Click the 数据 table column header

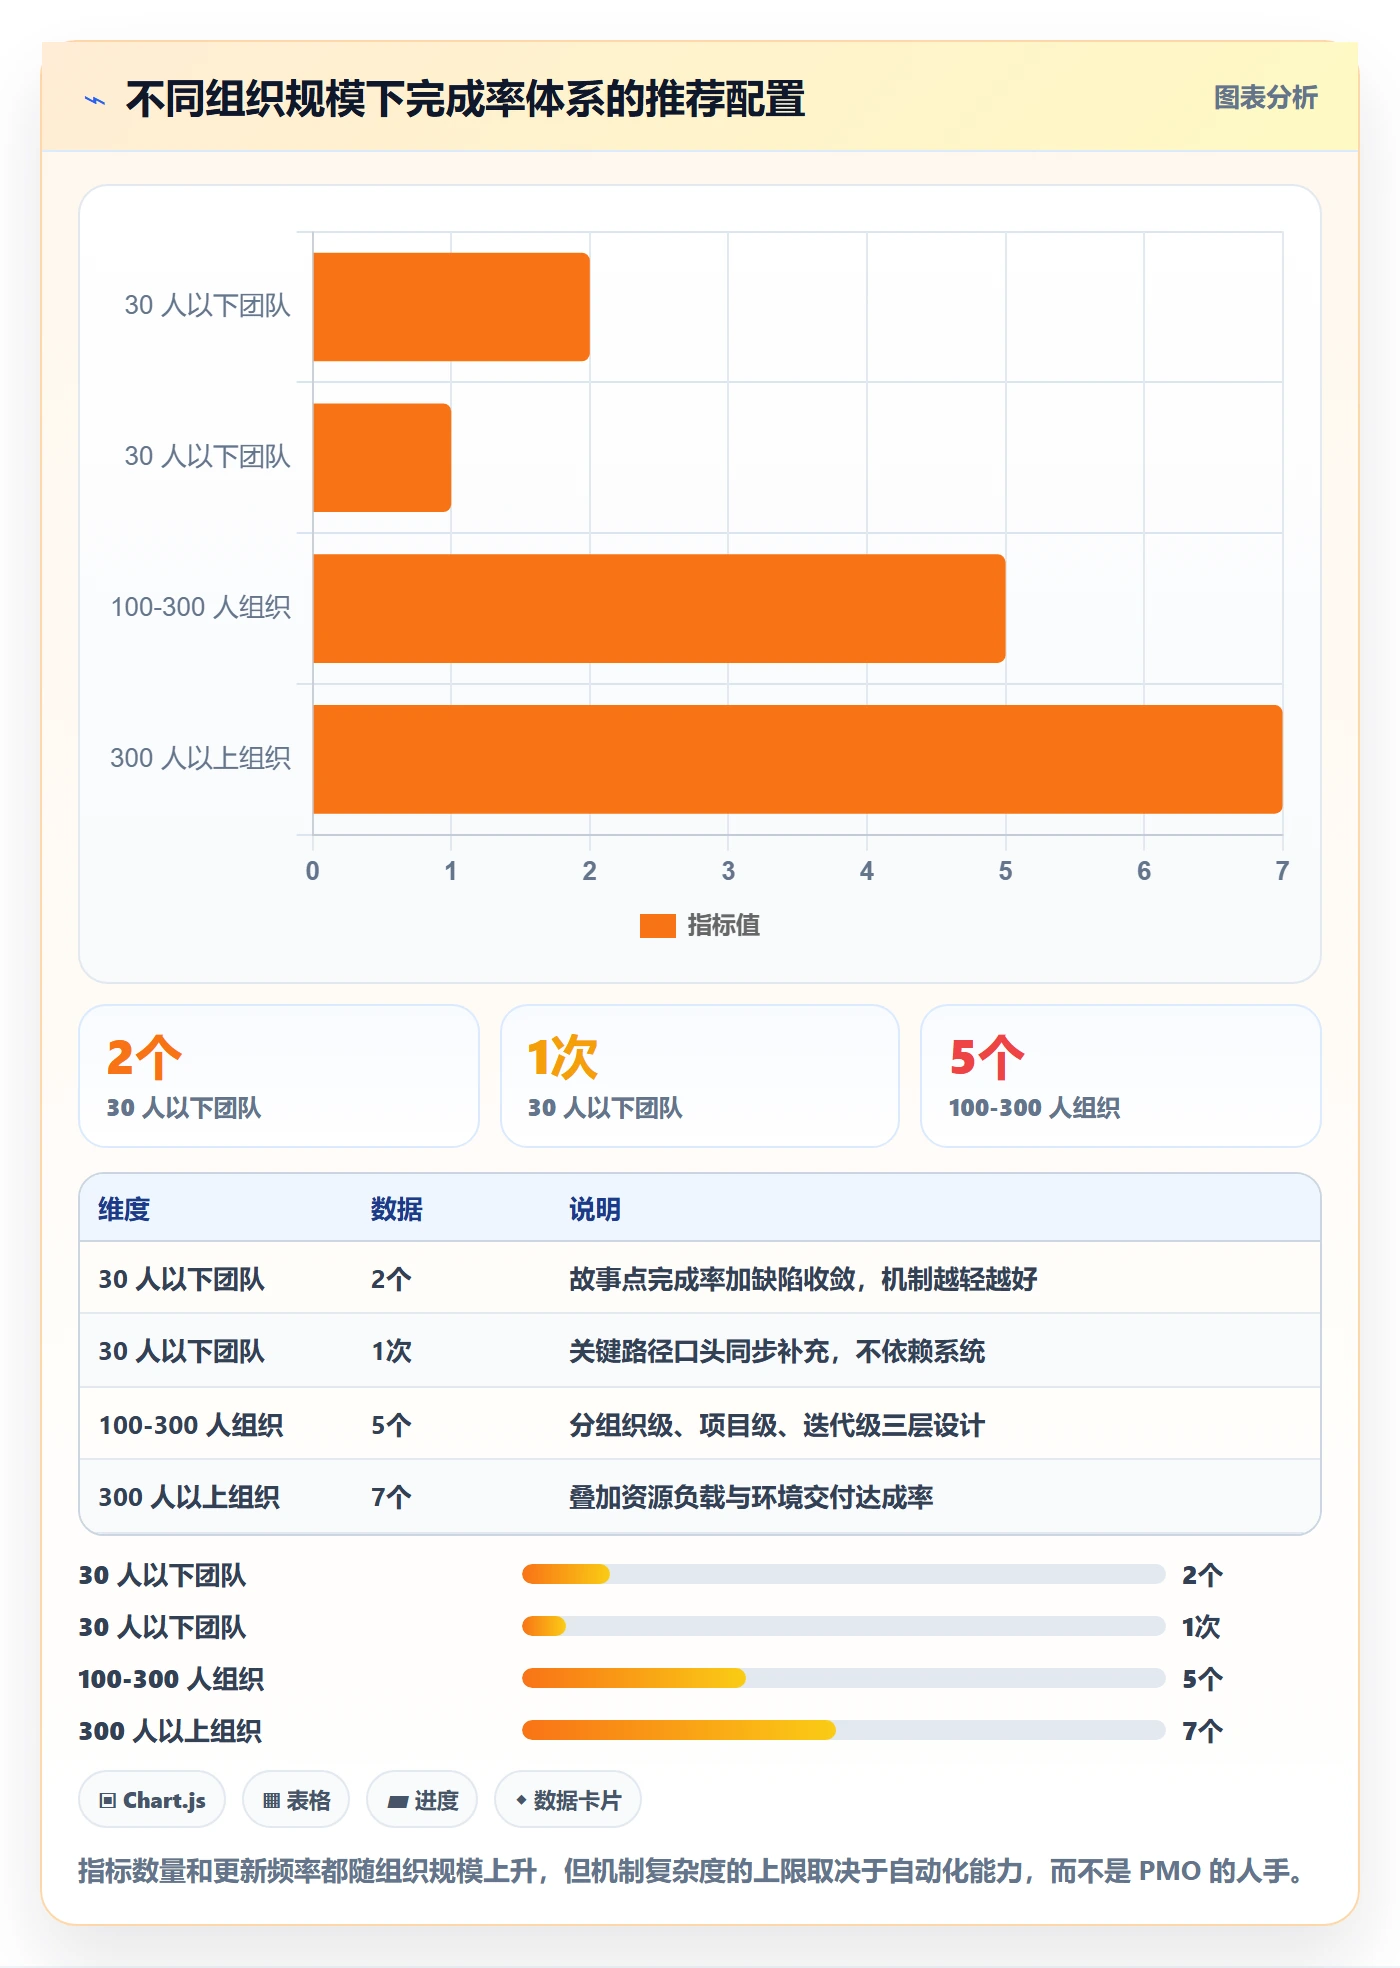[397, 1209]
